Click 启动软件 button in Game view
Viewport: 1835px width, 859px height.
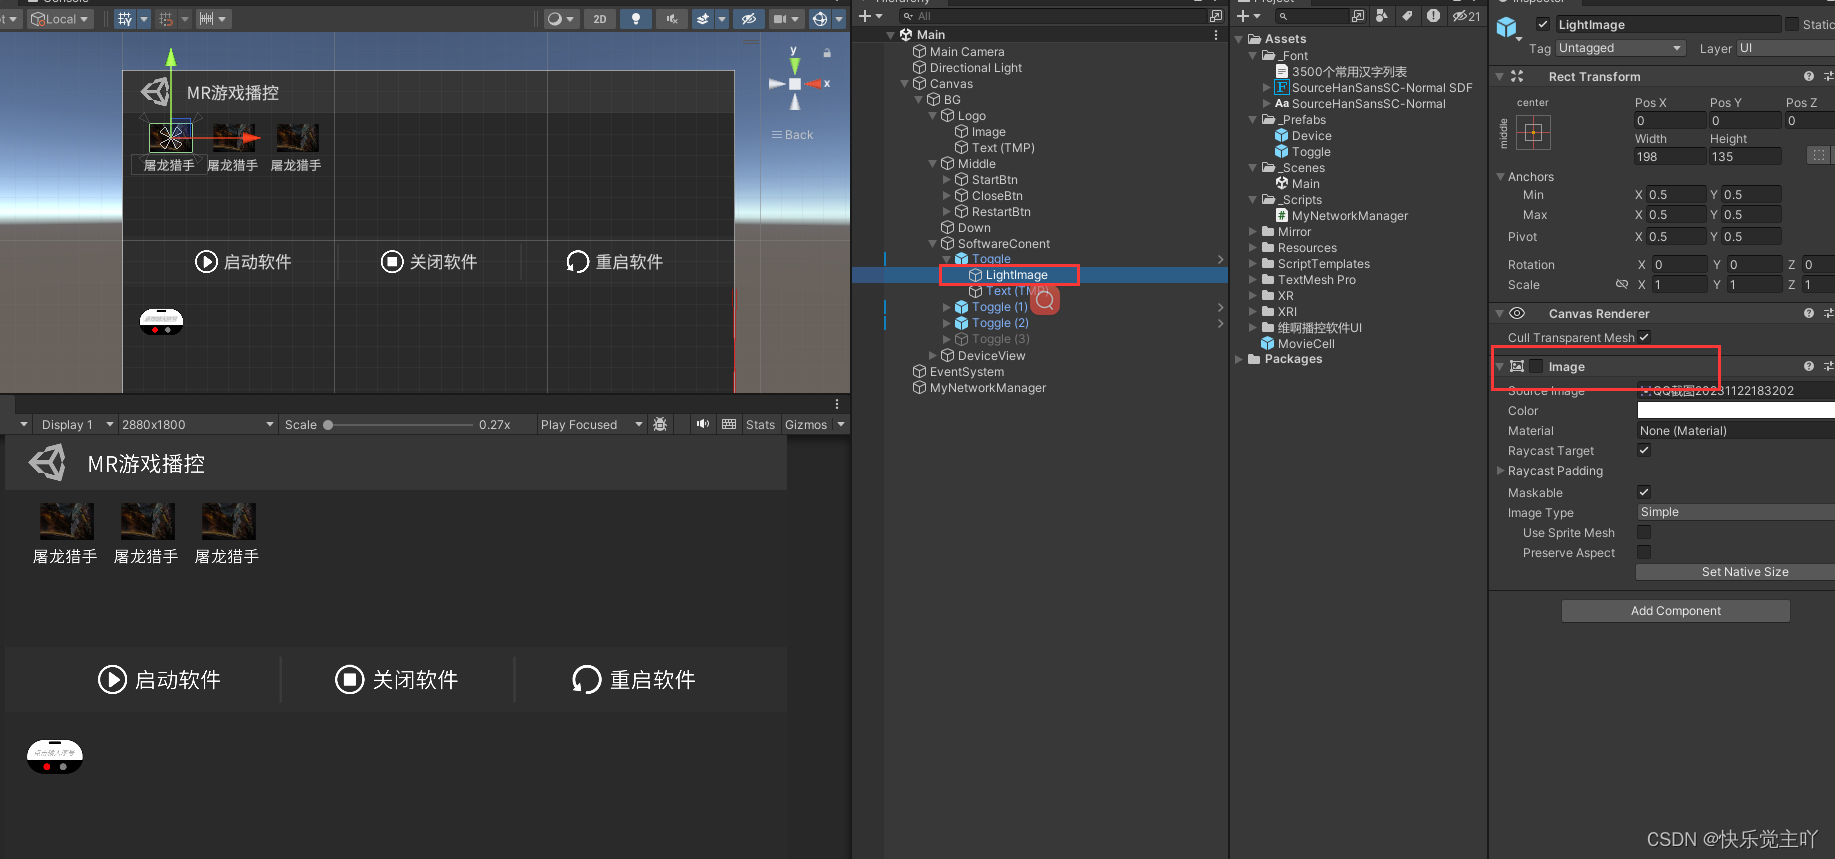tap(159, 680)
